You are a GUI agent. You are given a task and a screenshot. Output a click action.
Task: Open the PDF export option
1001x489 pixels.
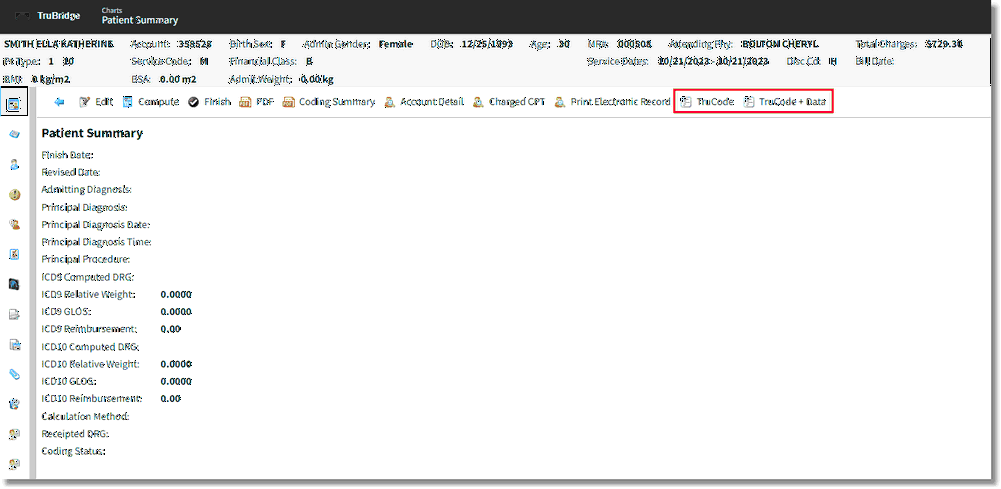257,102
